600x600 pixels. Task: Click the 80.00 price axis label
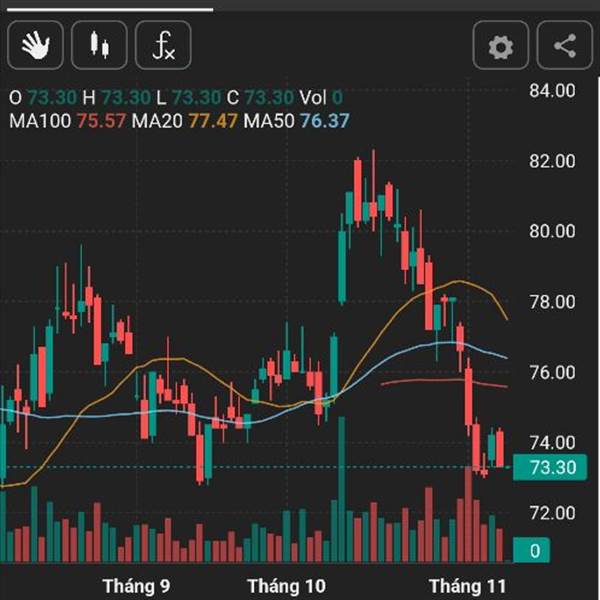(552, 231)
